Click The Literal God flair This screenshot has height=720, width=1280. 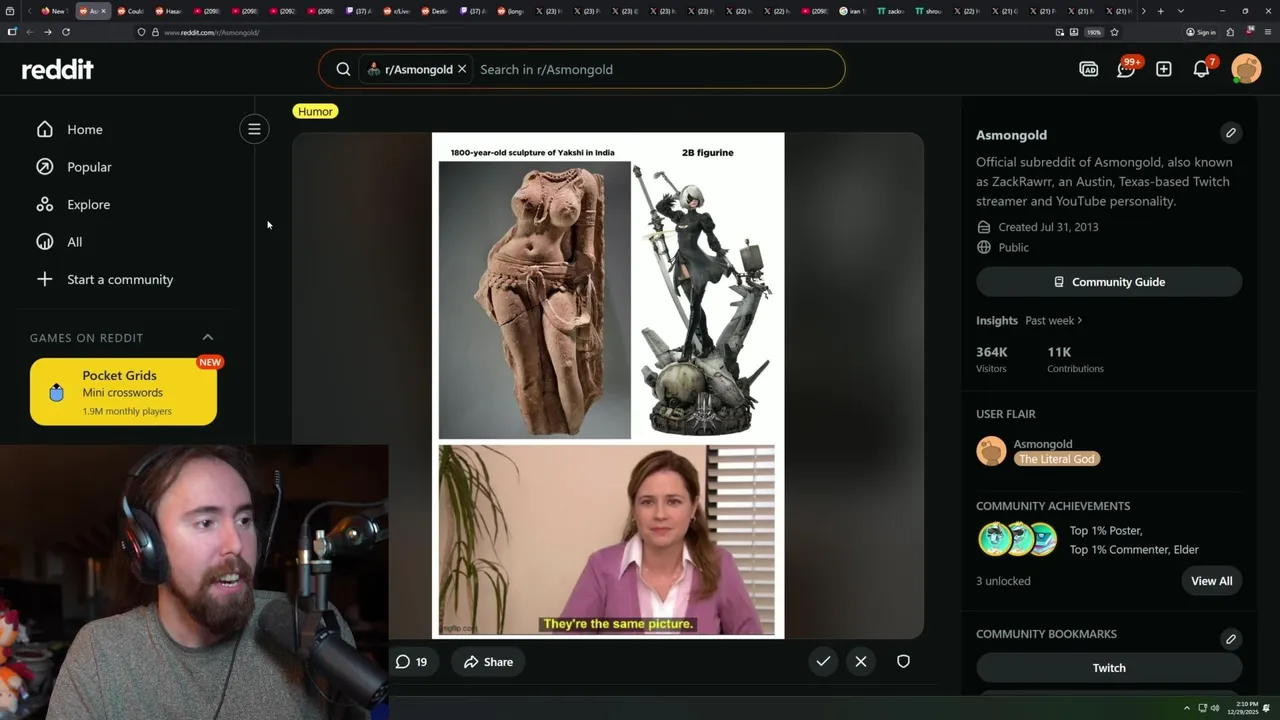tap(1057, 459)
